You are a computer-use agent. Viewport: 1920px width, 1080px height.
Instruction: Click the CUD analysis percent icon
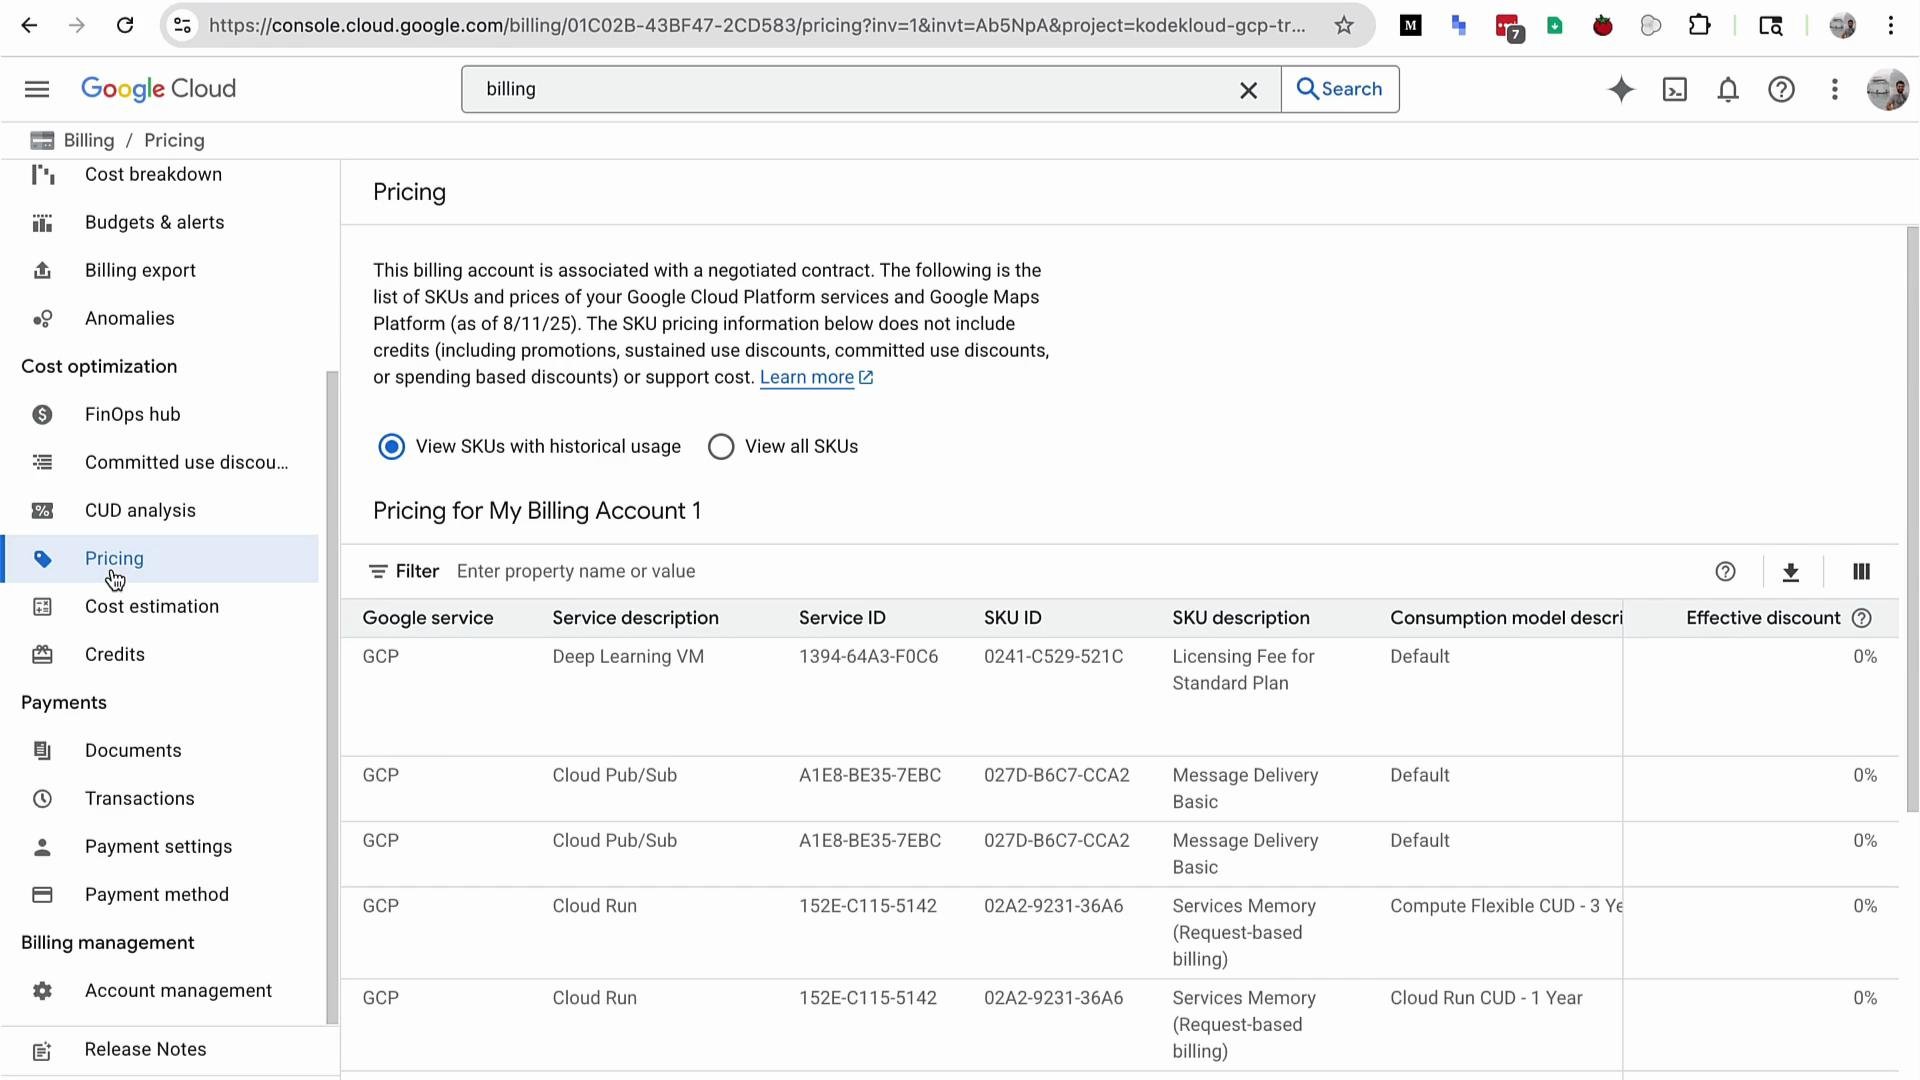point(42,511)
